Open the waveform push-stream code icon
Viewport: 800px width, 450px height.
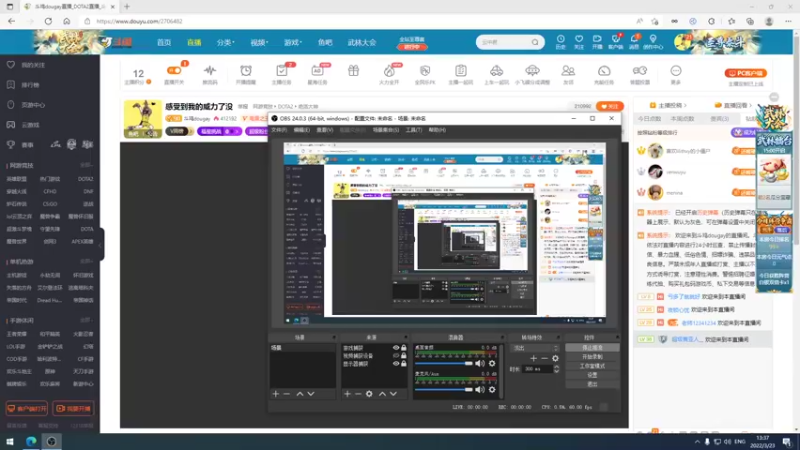(210, 70)
